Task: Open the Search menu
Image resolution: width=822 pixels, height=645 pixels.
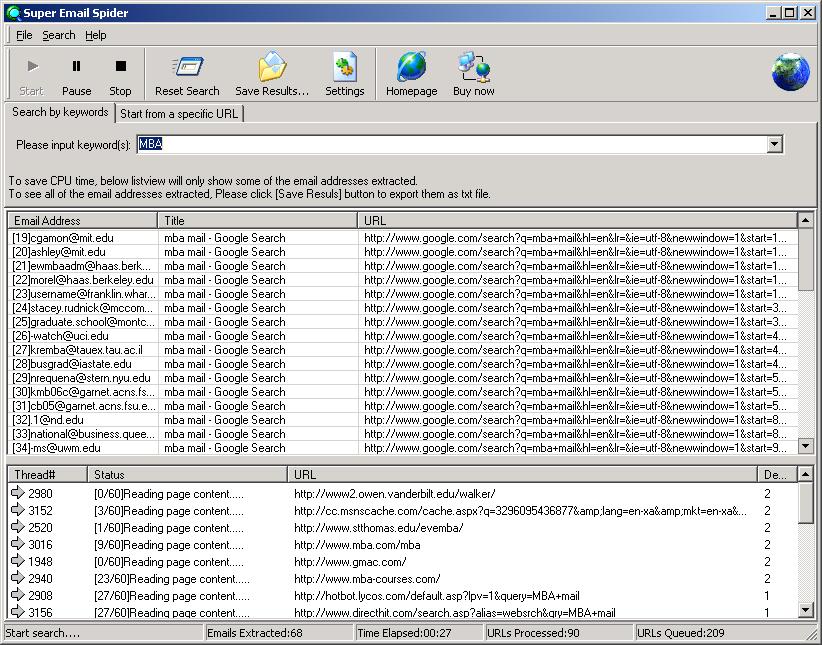Action: [x=58, y=35]
